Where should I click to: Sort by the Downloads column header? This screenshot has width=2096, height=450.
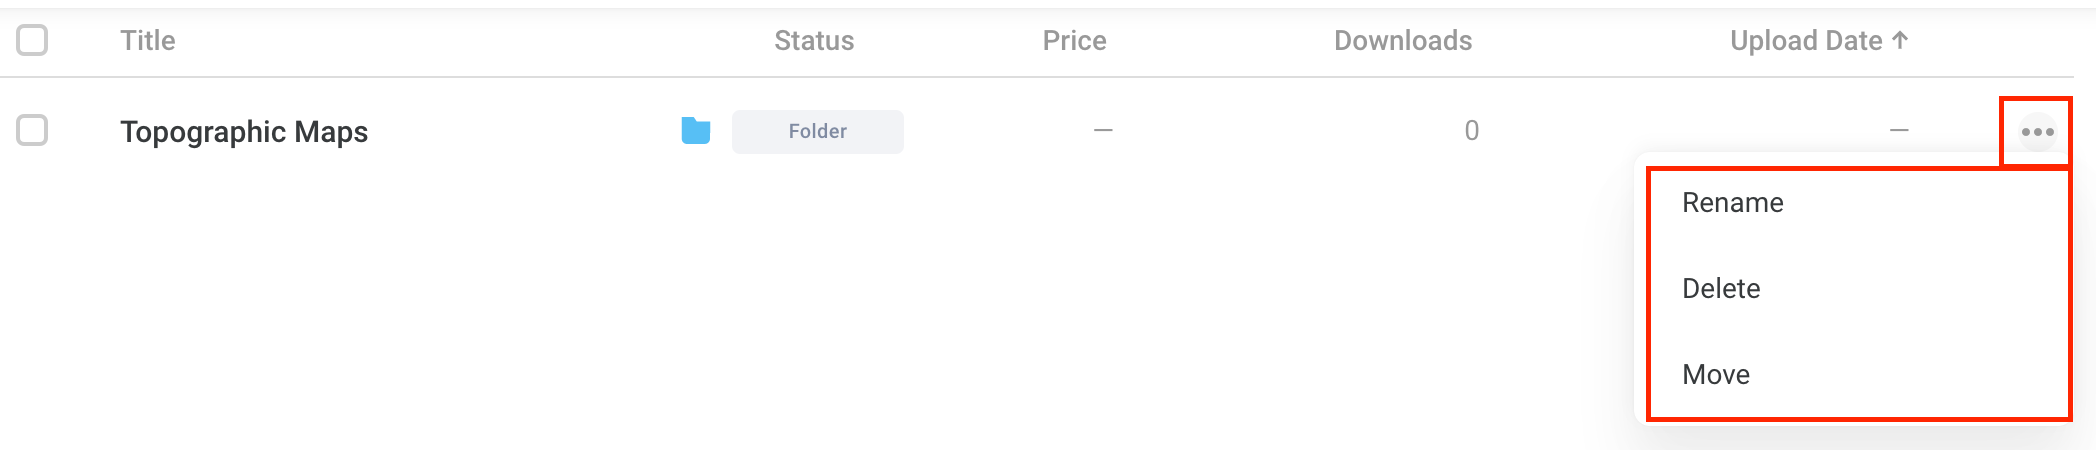click(x=1403, y=41)
